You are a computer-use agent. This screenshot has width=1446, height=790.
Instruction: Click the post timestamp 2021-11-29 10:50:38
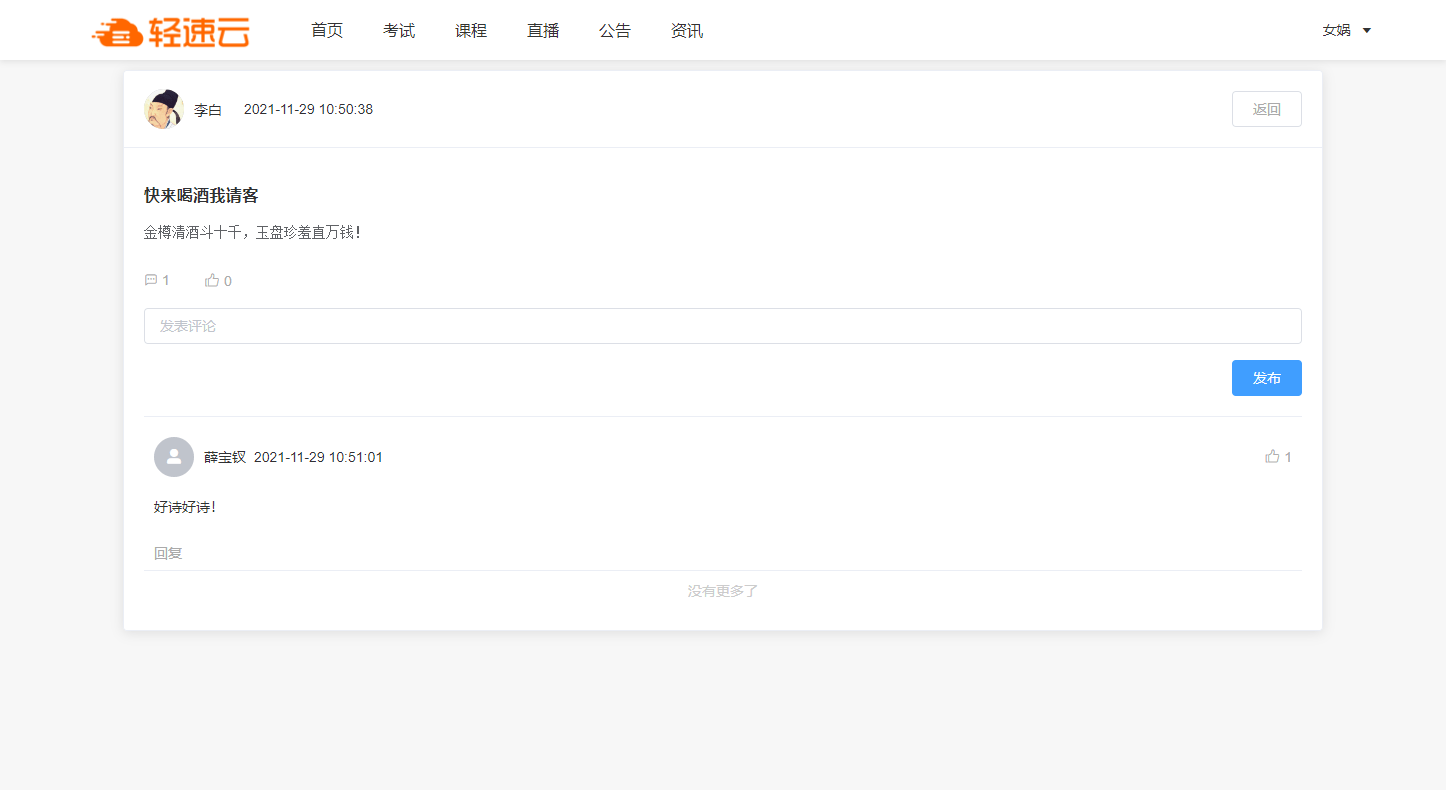click(308, 110)
